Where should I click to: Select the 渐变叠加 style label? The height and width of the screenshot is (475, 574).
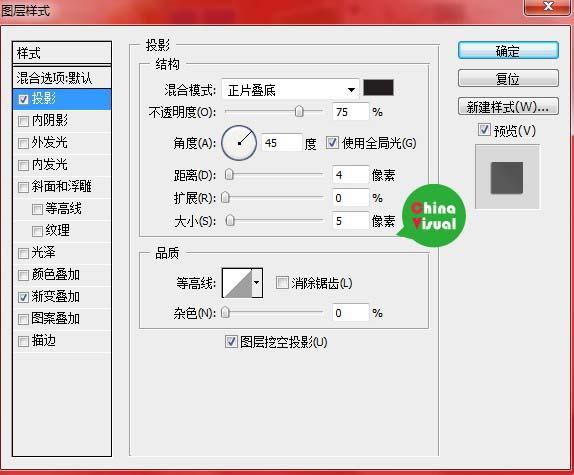tap(56, 297)
